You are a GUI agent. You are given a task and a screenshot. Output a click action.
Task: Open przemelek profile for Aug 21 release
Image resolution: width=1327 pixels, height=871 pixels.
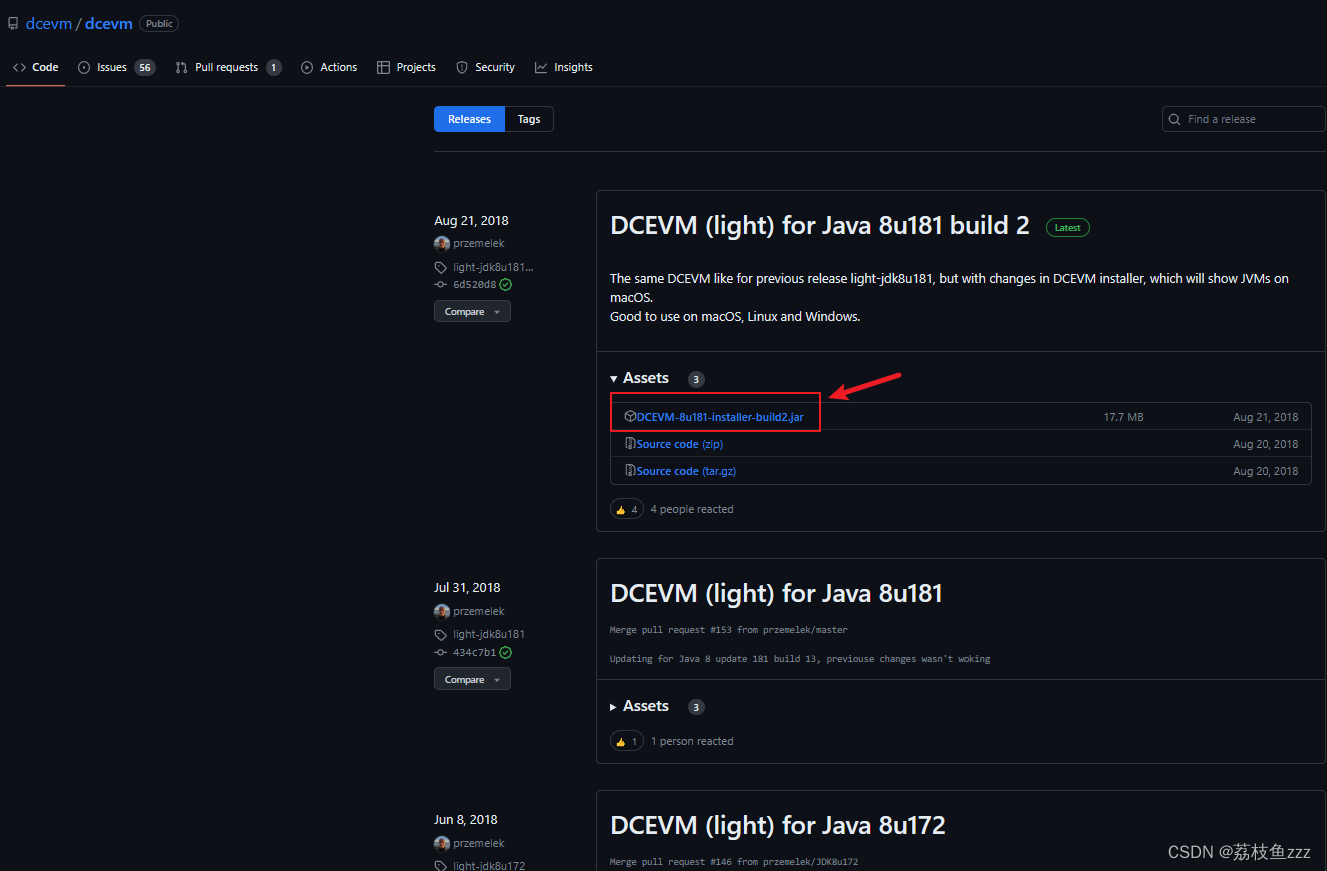click(x=479, y=243)
